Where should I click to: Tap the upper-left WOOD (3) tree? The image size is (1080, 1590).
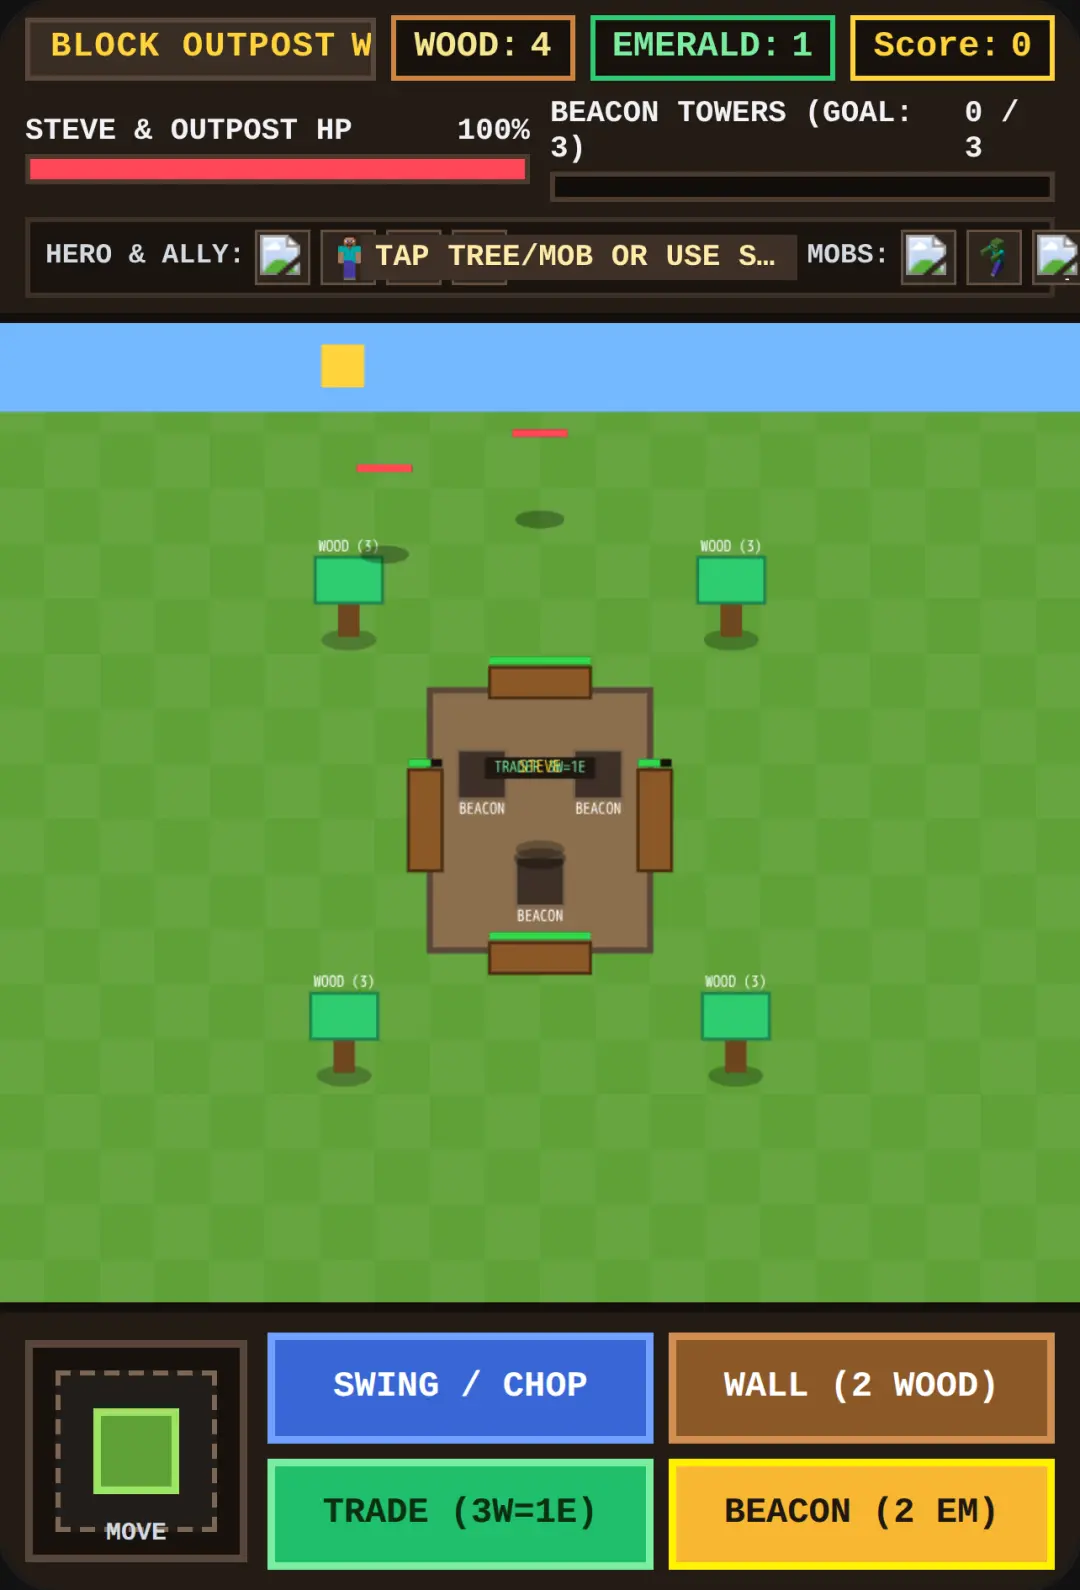coord(348,596)
